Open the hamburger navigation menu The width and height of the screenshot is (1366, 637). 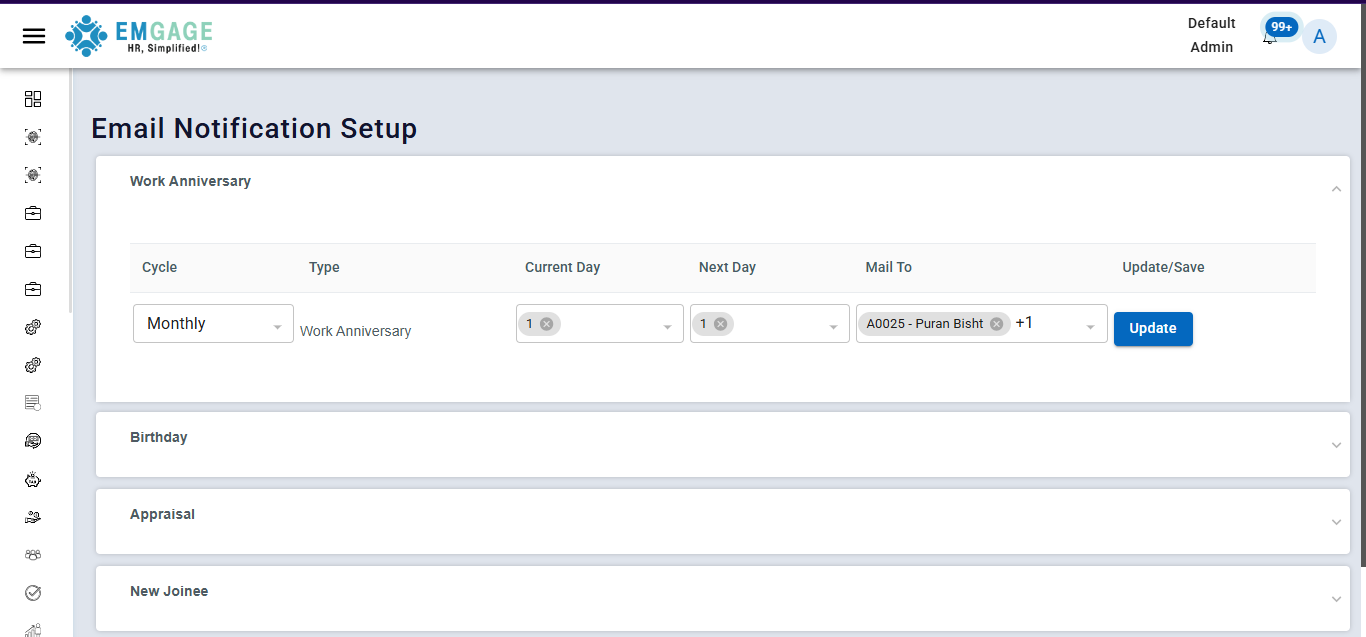(x=34, y=36)
